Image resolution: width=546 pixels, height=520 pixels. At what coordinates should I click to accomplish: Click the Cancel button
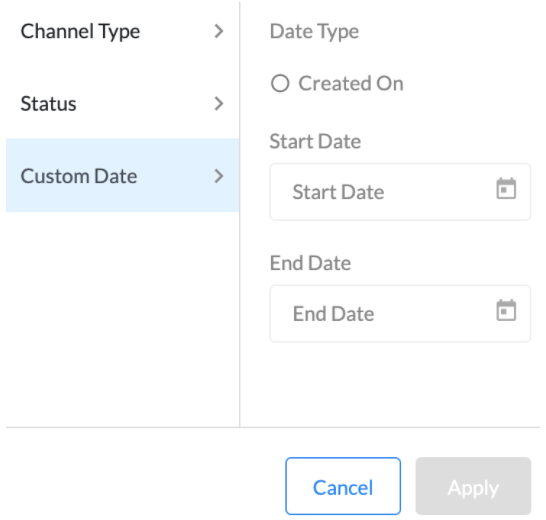[x=343, y=486]
